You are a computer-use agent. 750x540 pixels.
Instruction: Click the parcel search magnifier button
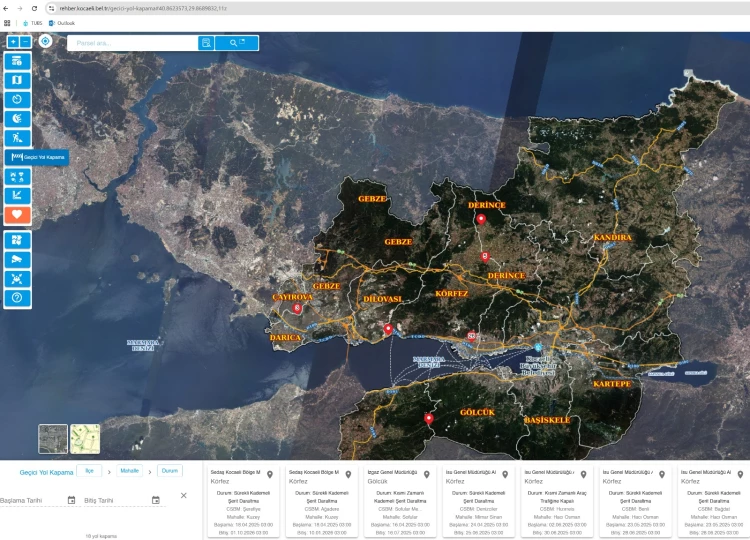pyautogui.click(x=237, y=43)
